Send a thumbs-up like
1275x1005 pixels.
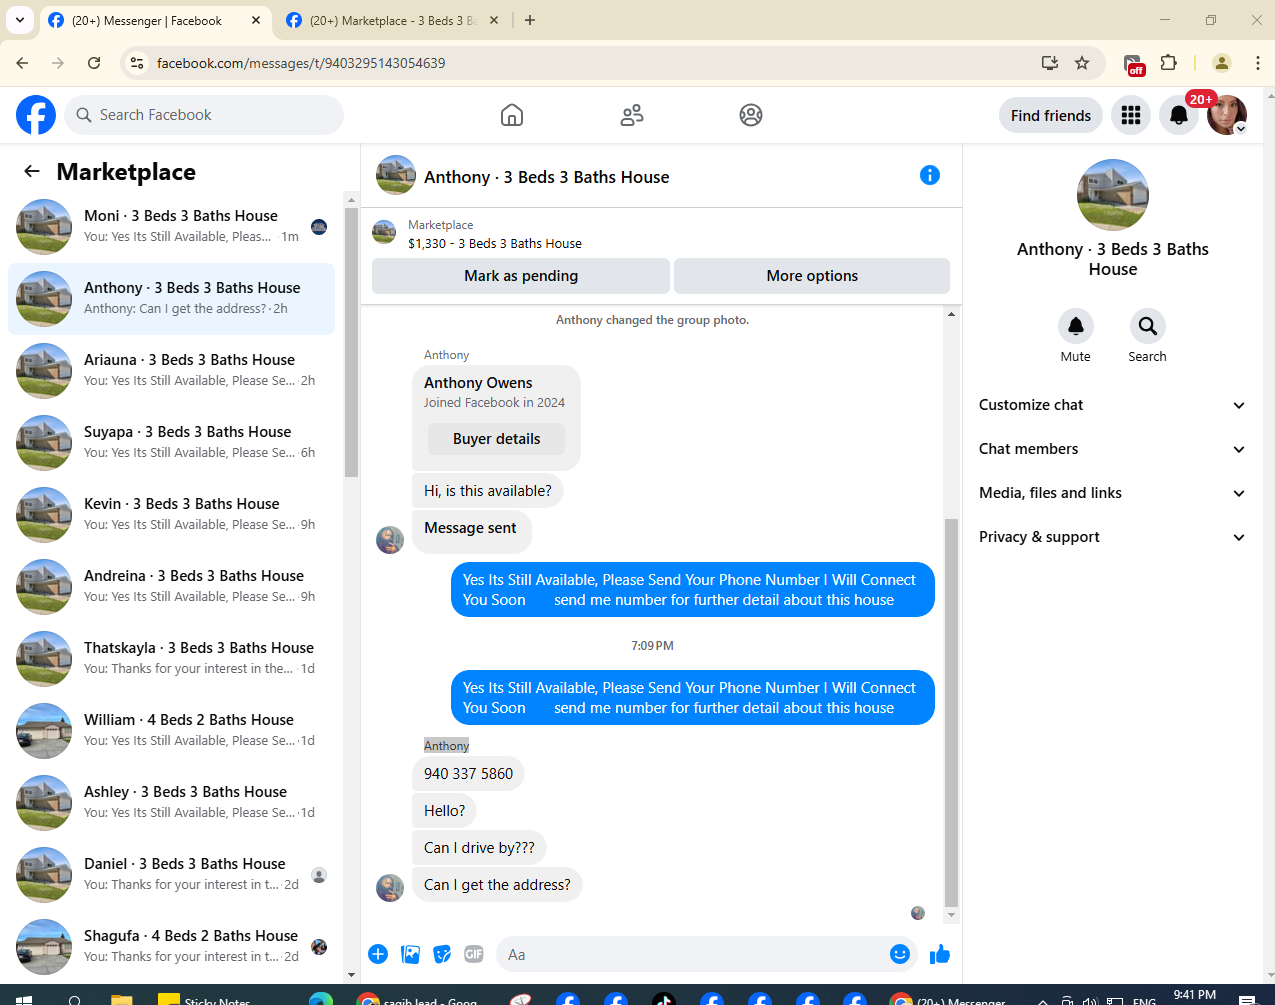pyautogui.click(x=940, y=954)
